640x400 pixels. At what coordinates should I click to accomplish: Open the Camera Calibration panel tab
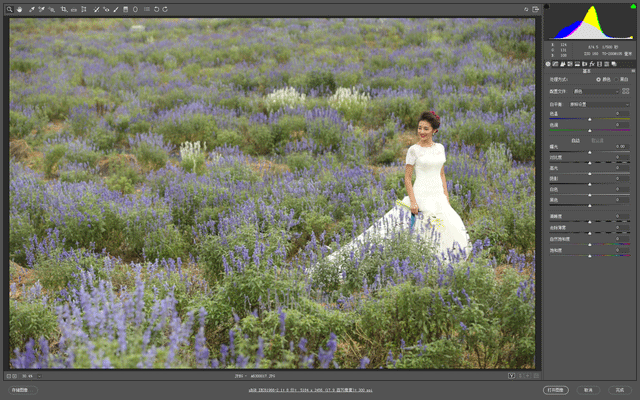[x=599, y=64]
